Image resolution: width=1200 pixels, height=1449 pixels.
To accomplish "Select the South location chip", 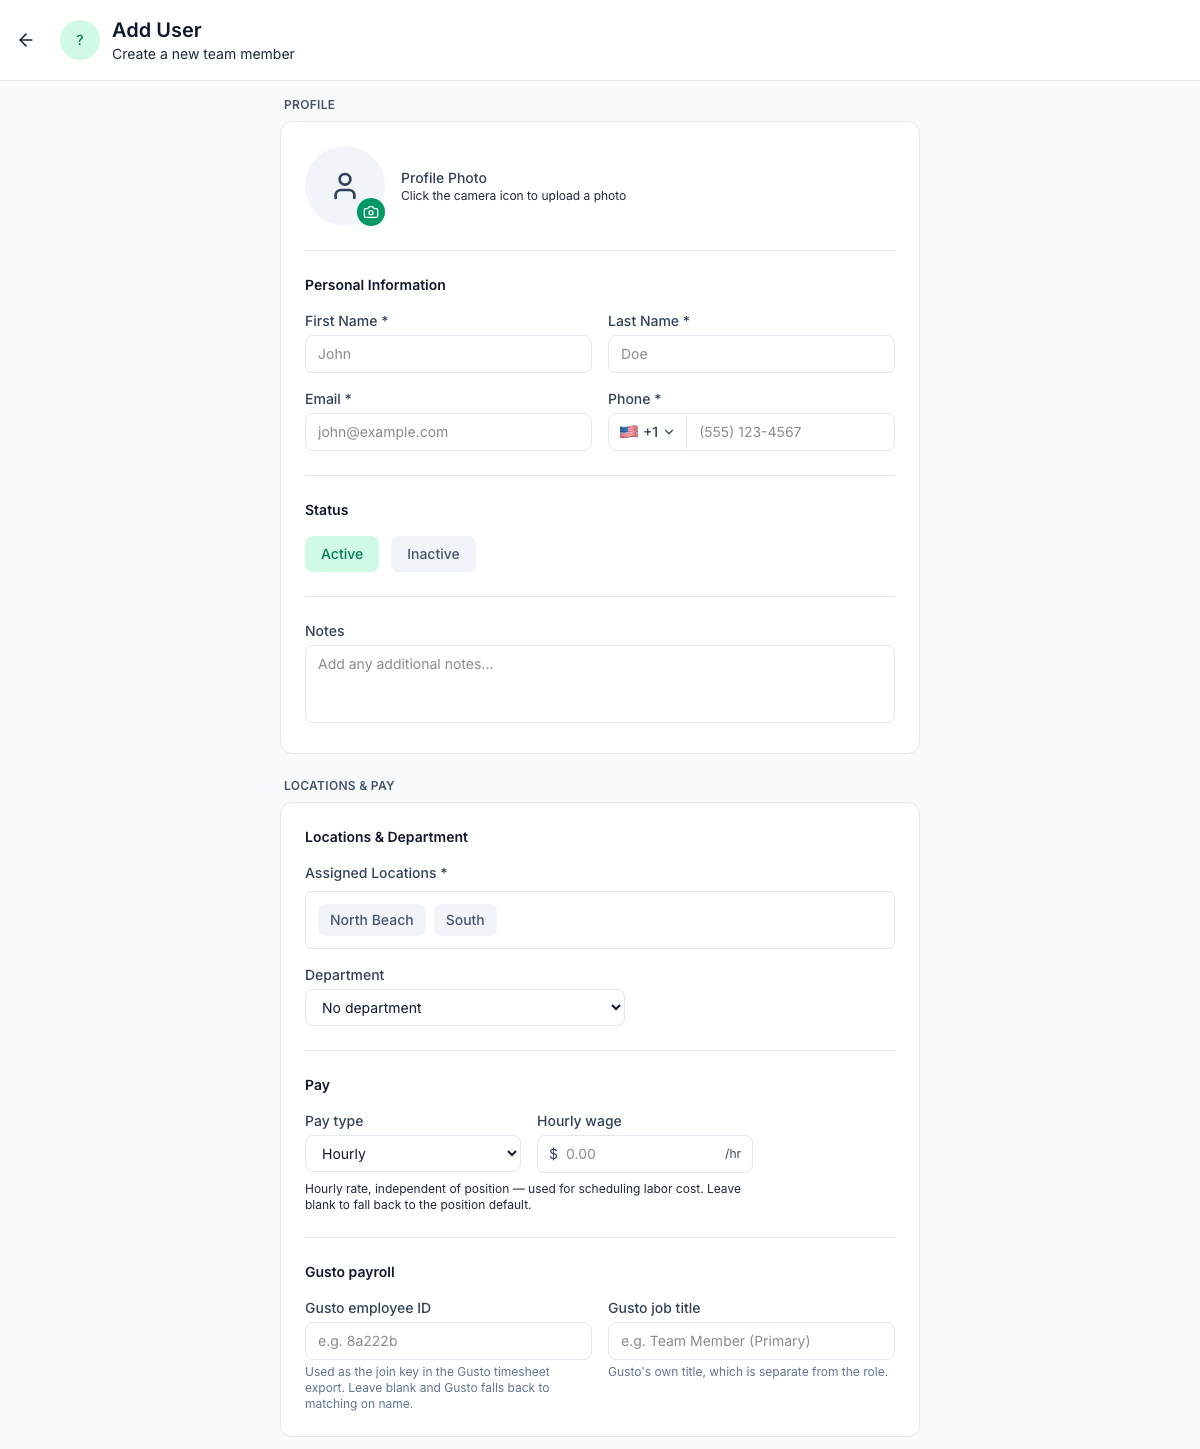I will (x=465, y=920).
